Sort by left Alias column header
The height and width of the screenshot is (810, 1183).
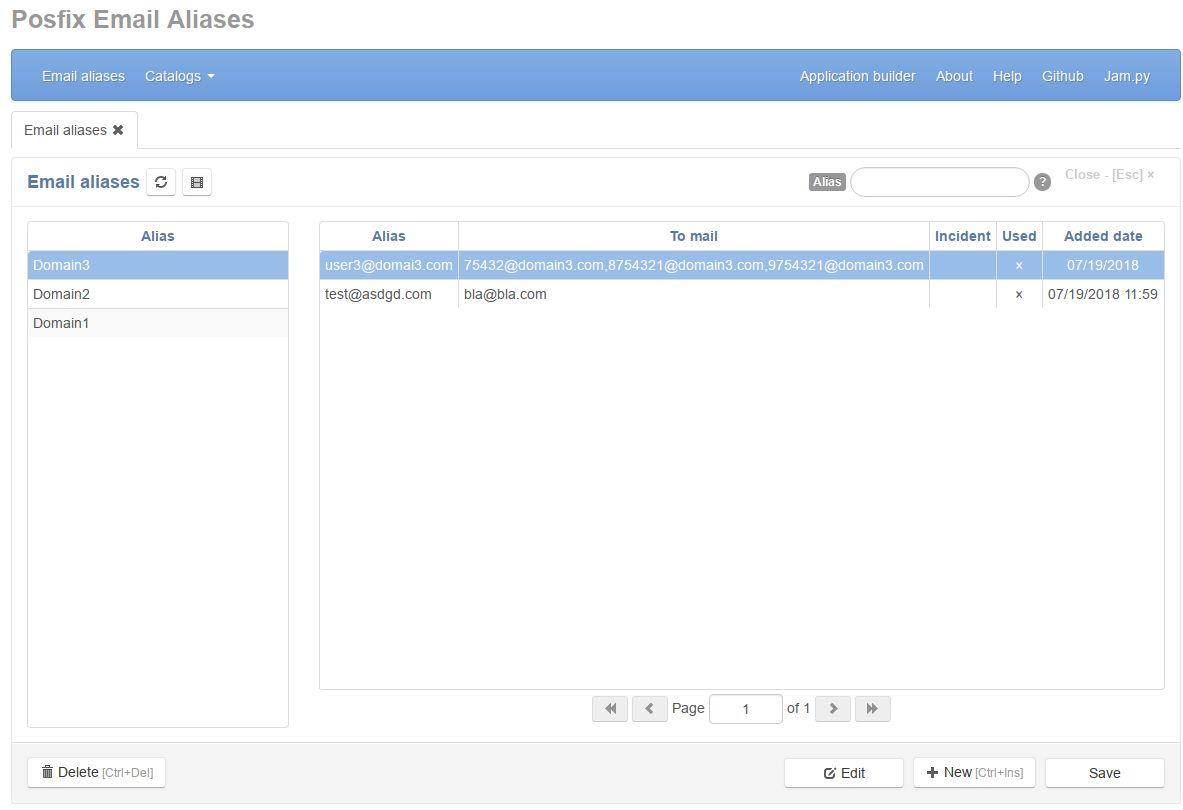click(x=158, y=236)
